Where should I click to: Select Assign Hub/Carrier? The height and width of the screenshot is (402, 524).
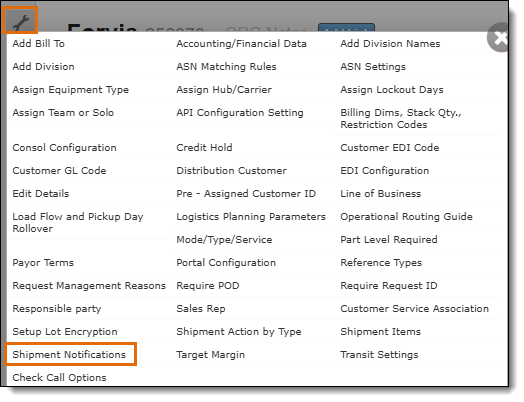pyautogui.click(x=224, y=90)
